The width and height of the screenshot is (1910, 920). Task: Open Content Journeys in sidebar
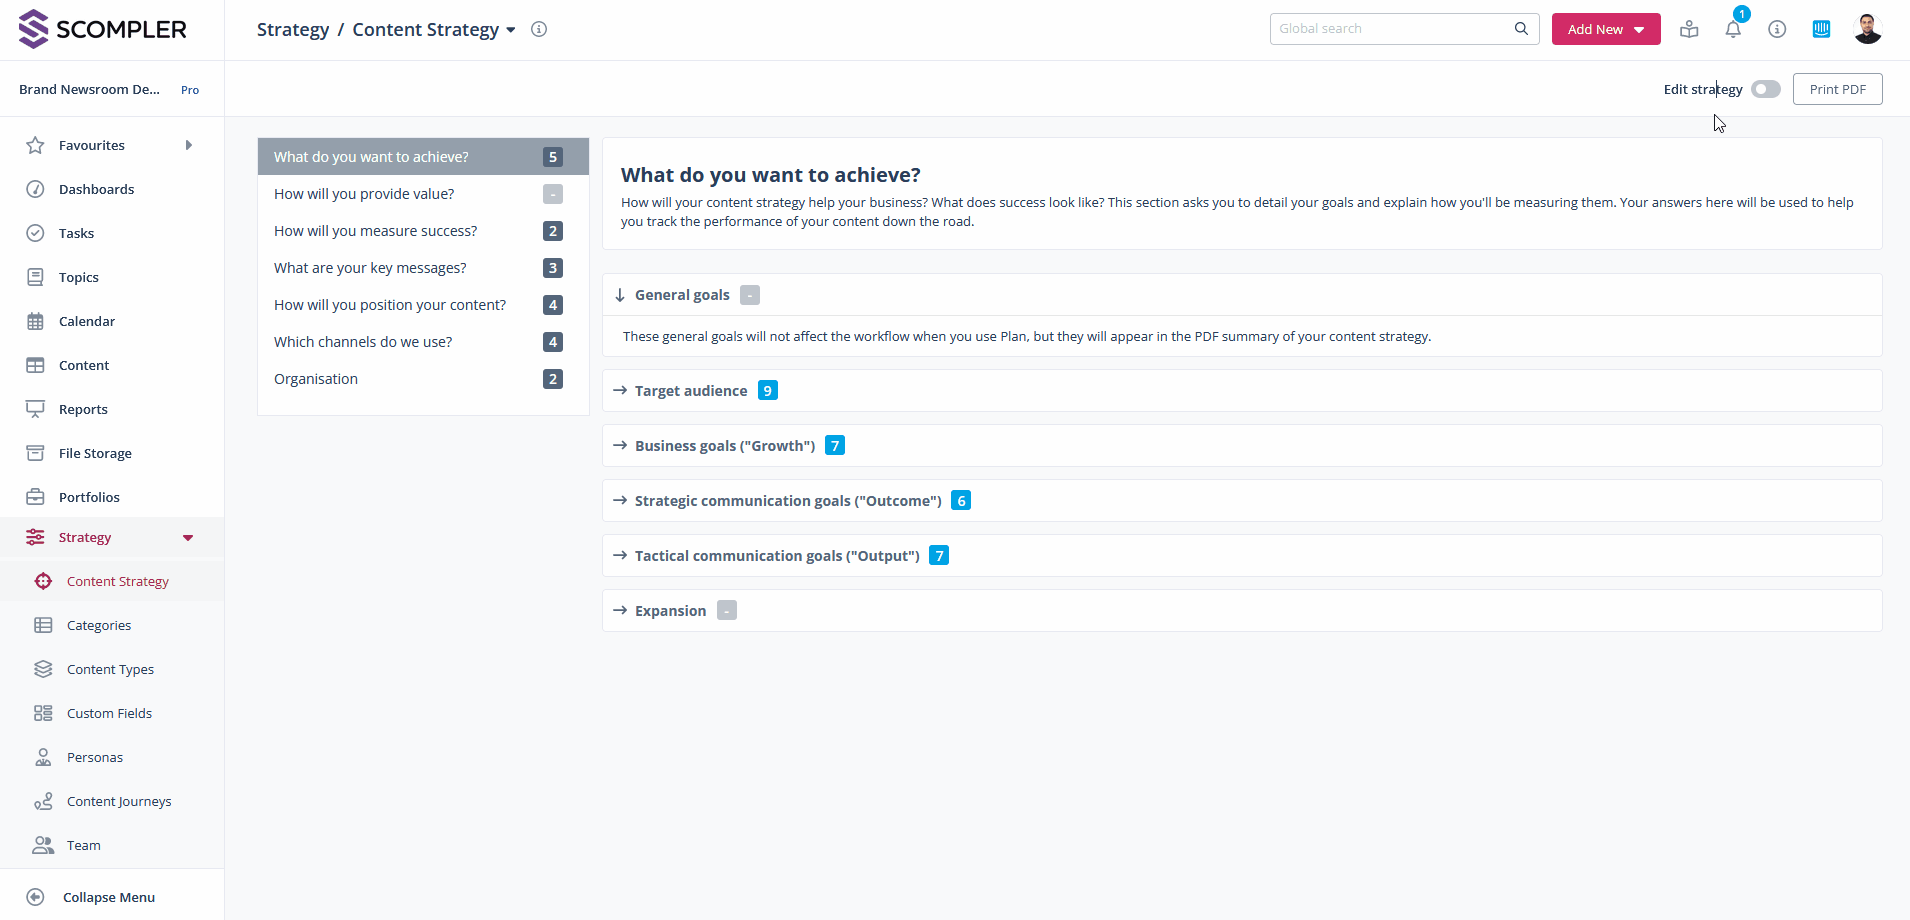119,801
